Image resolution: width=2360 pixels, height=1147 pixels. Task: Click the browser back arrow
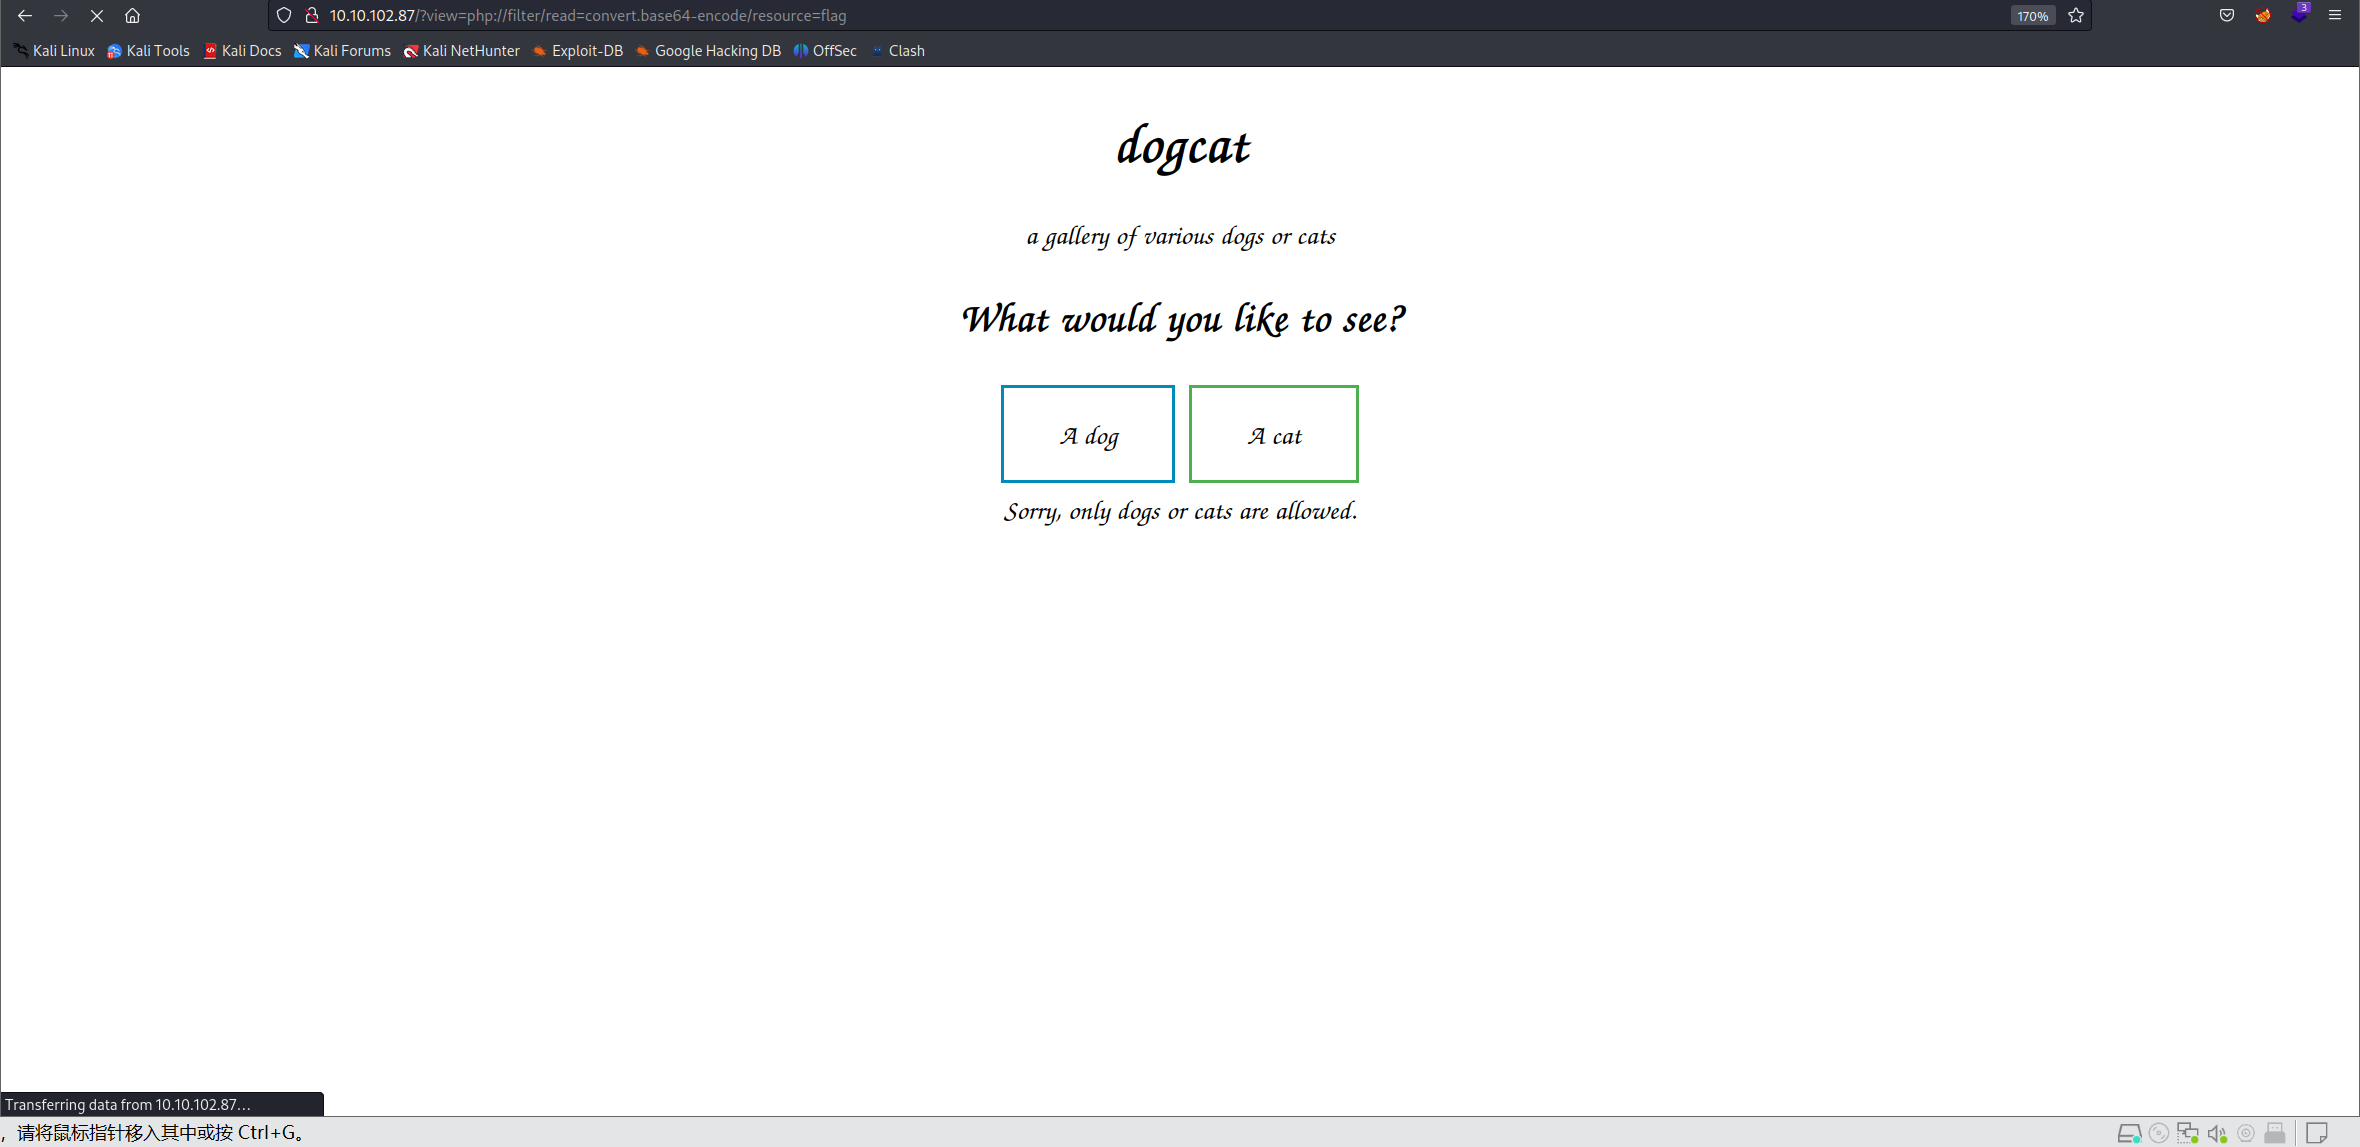click(25, 16)
